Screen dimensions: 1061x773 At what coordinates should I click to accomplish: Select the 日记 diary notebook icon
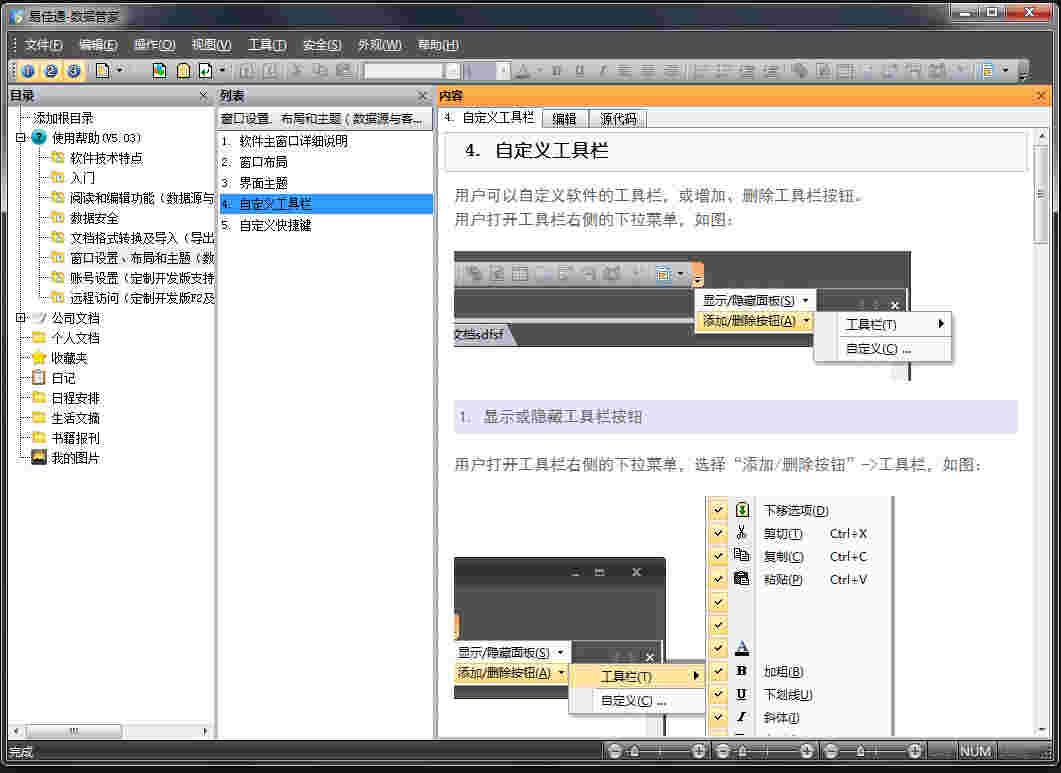(39, 378)
